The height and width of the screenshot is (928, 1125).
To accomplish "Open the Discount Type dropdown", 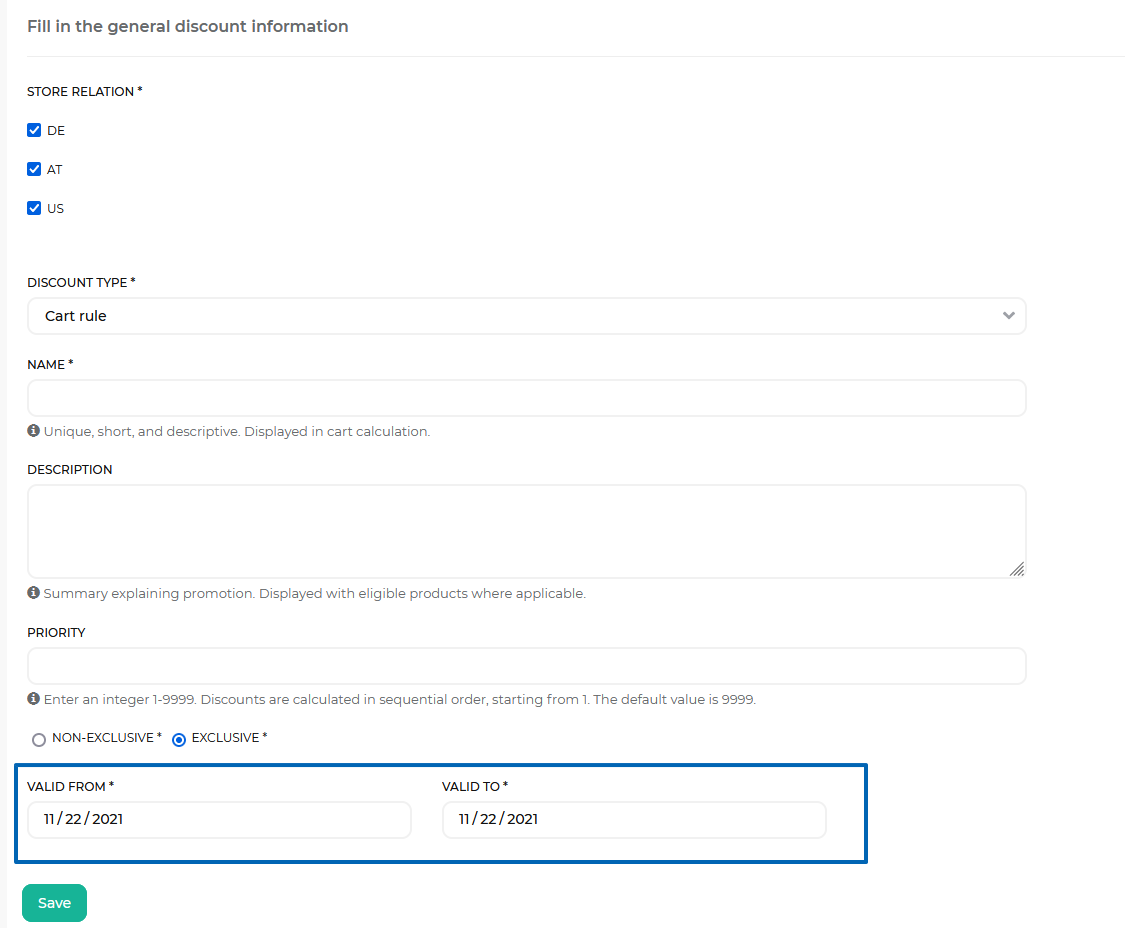I will point(527,316).
